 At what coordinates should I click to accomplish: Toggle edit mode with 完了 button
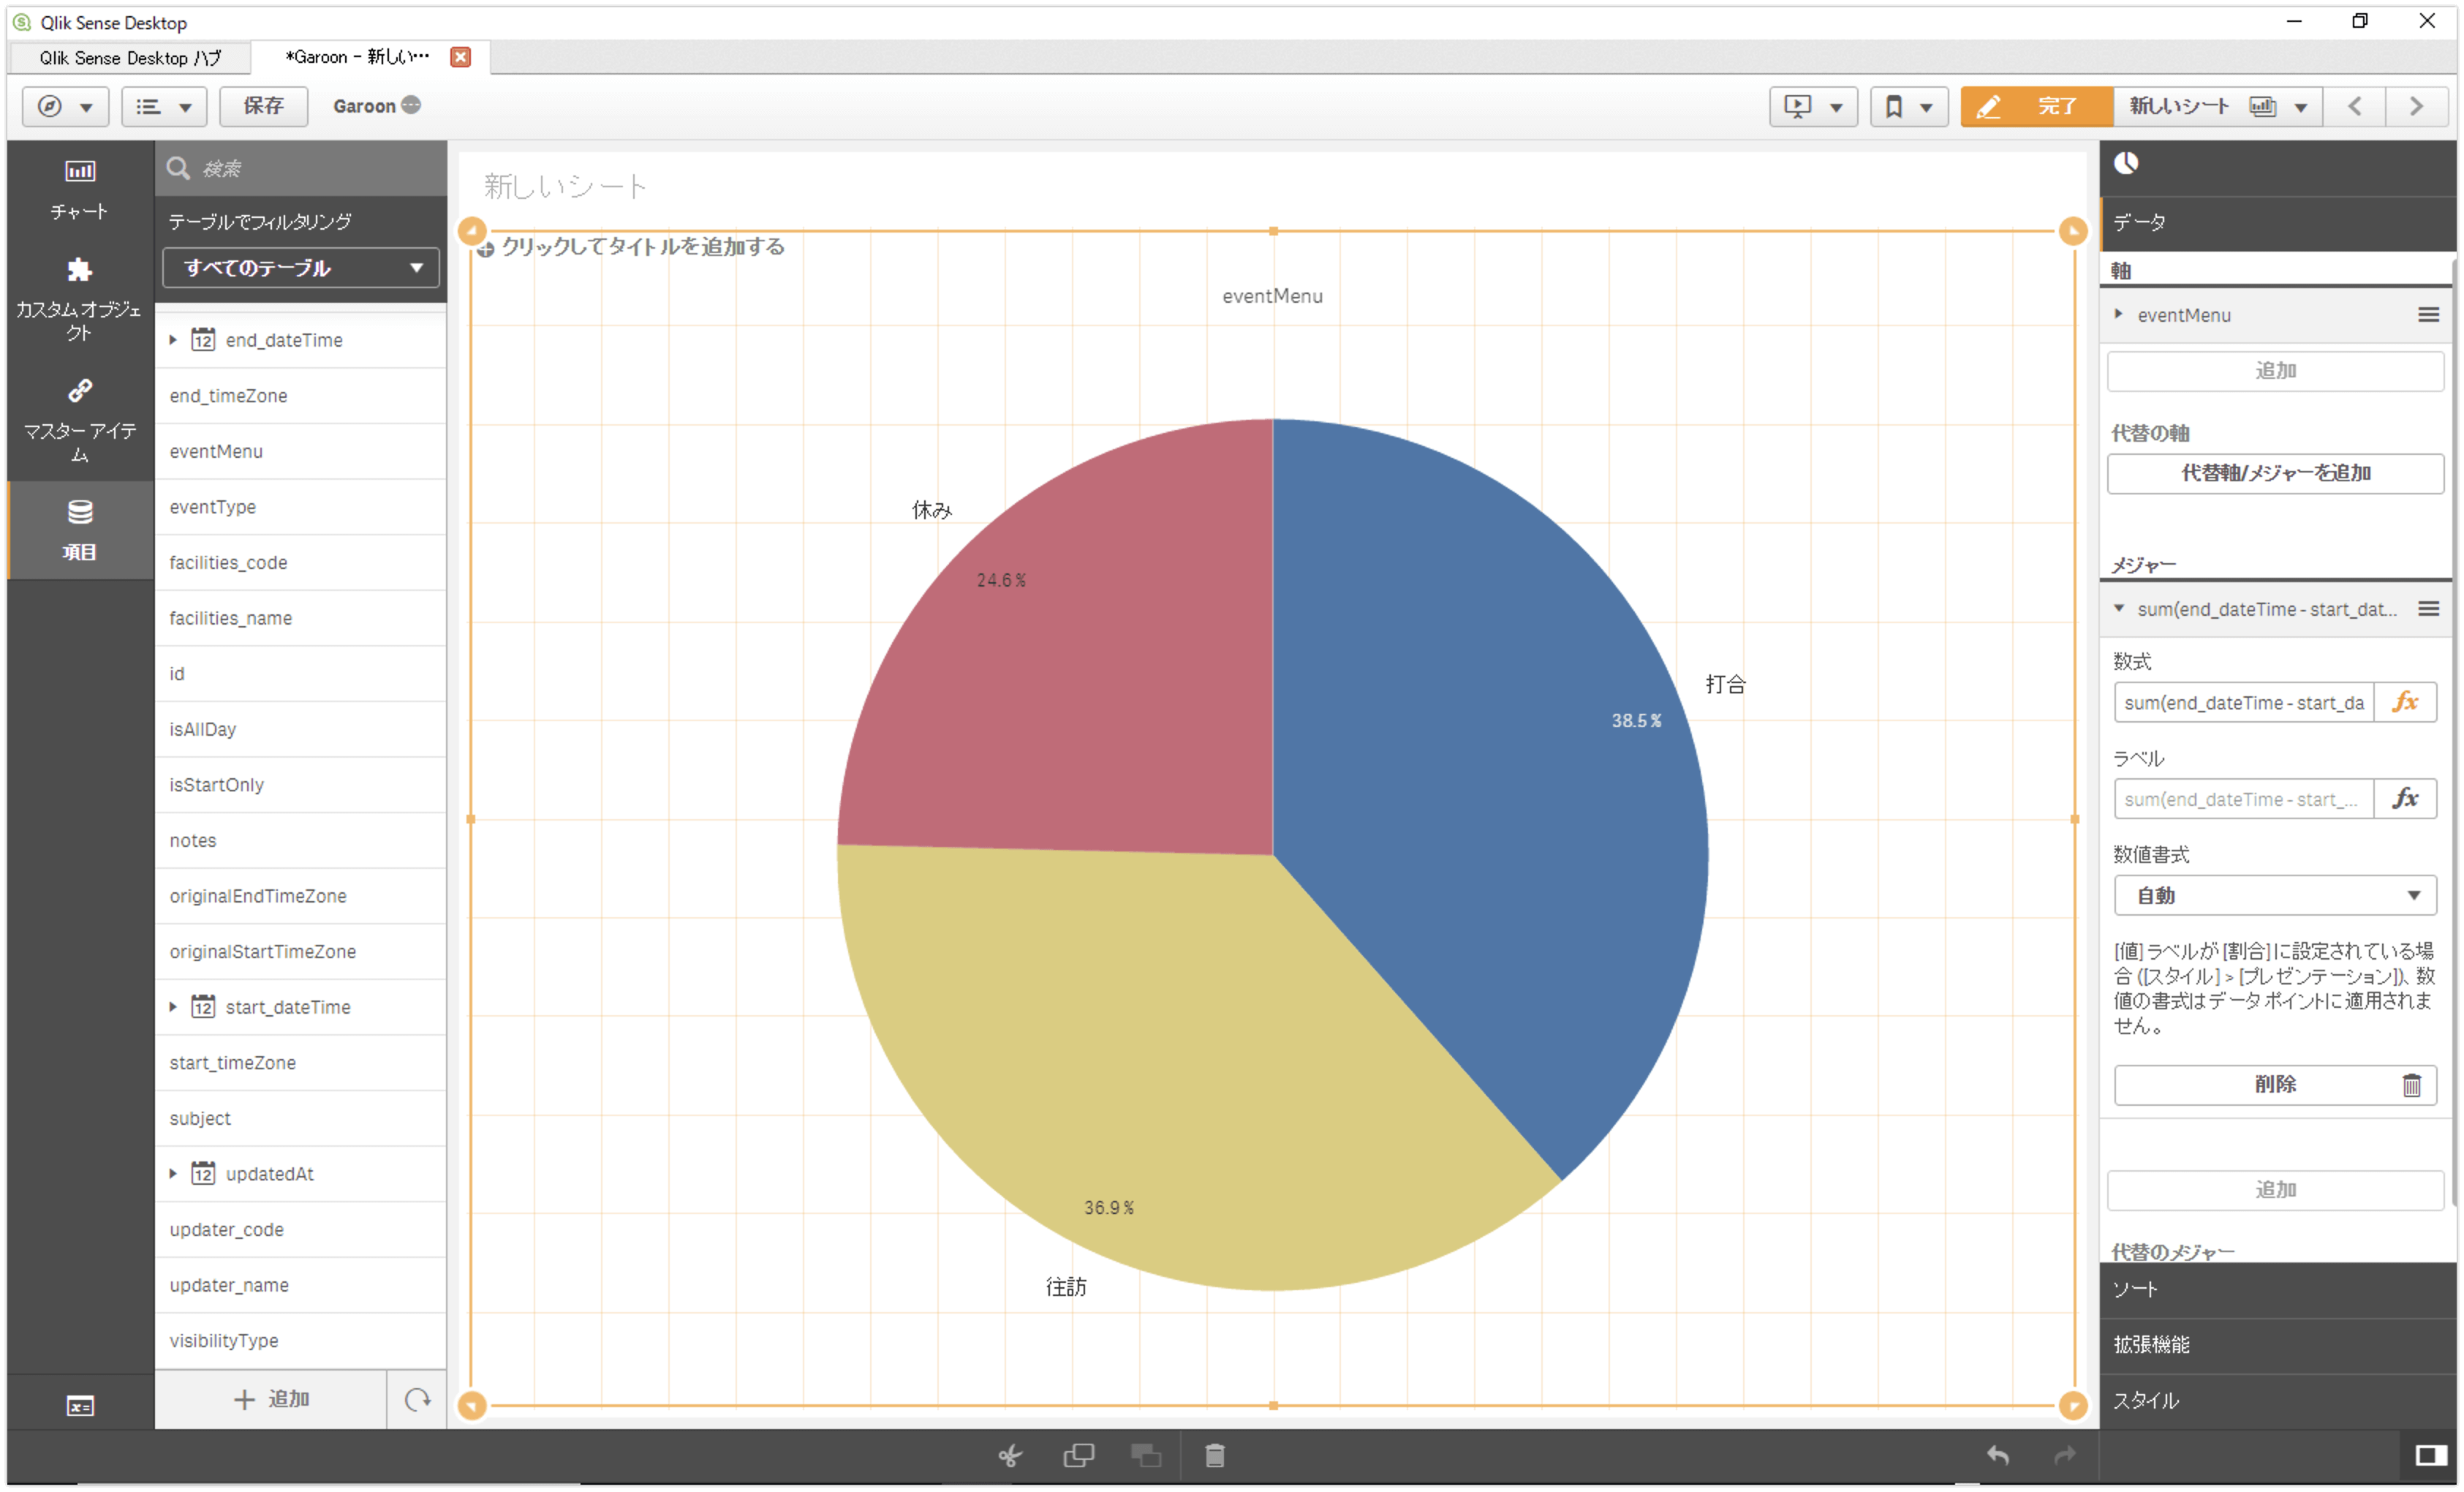coord(2036,106)
